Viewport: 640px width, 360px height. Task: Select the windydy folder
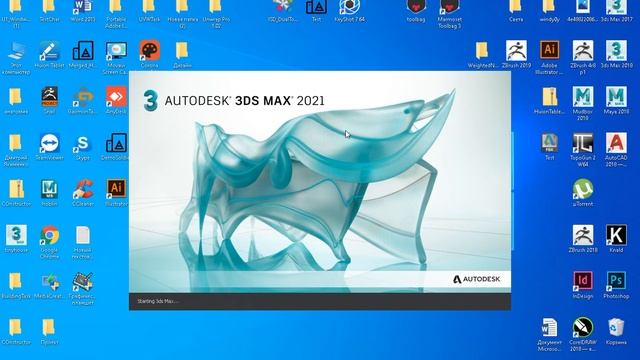pos(549,10)
